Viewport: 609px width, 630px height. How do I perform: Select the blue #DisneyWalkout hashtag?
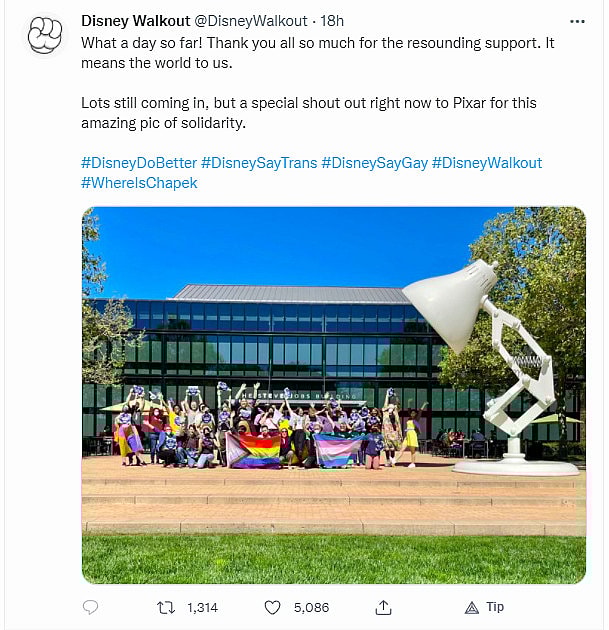coord(487,162)
